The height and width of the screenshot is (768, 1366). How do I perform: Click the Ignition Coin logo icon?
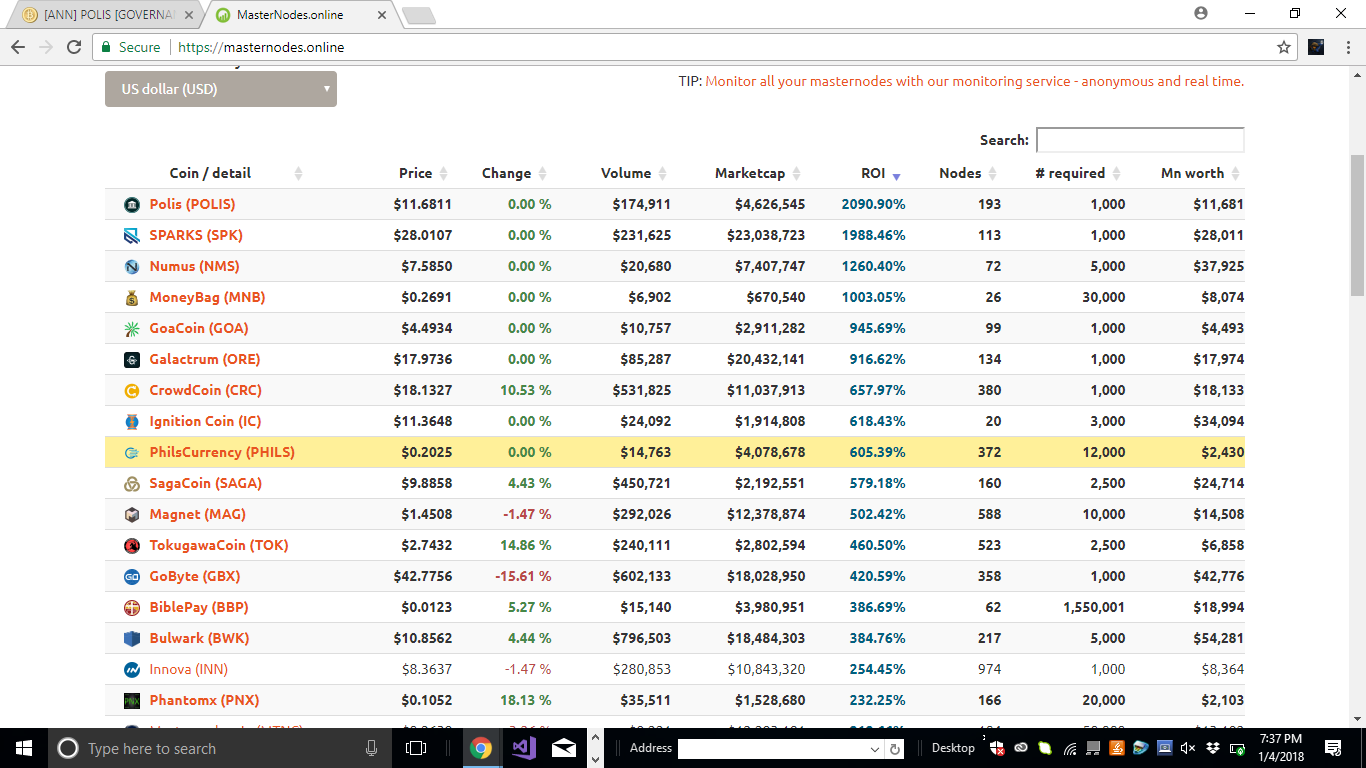click(x=131, y=422)
